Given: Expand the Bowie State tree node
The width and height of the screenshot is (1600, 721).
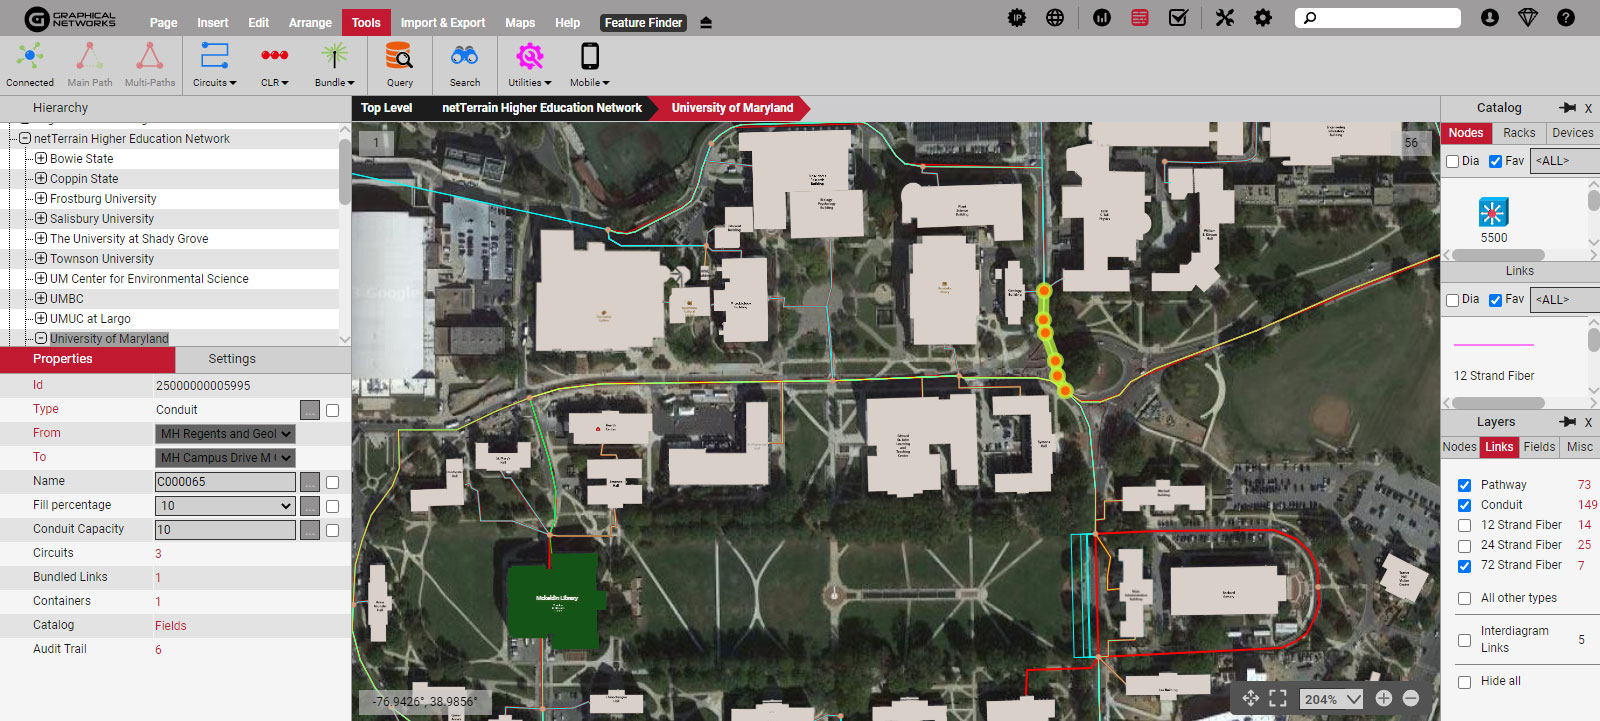Looking at the screenshot, I should (x=41, y=158).
